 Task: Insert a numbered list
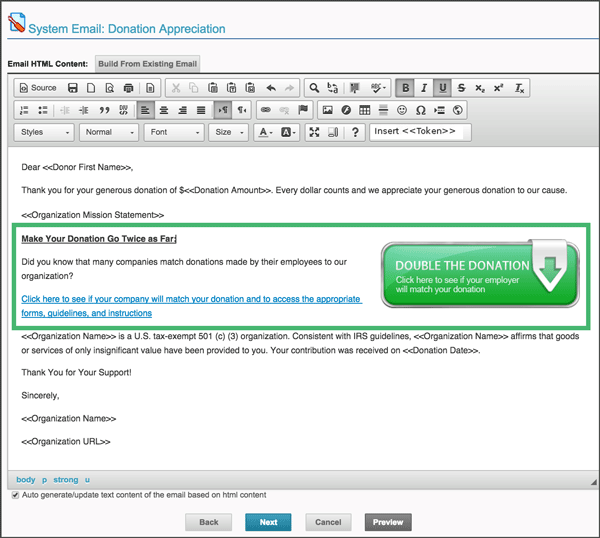[x=24, y=111]
